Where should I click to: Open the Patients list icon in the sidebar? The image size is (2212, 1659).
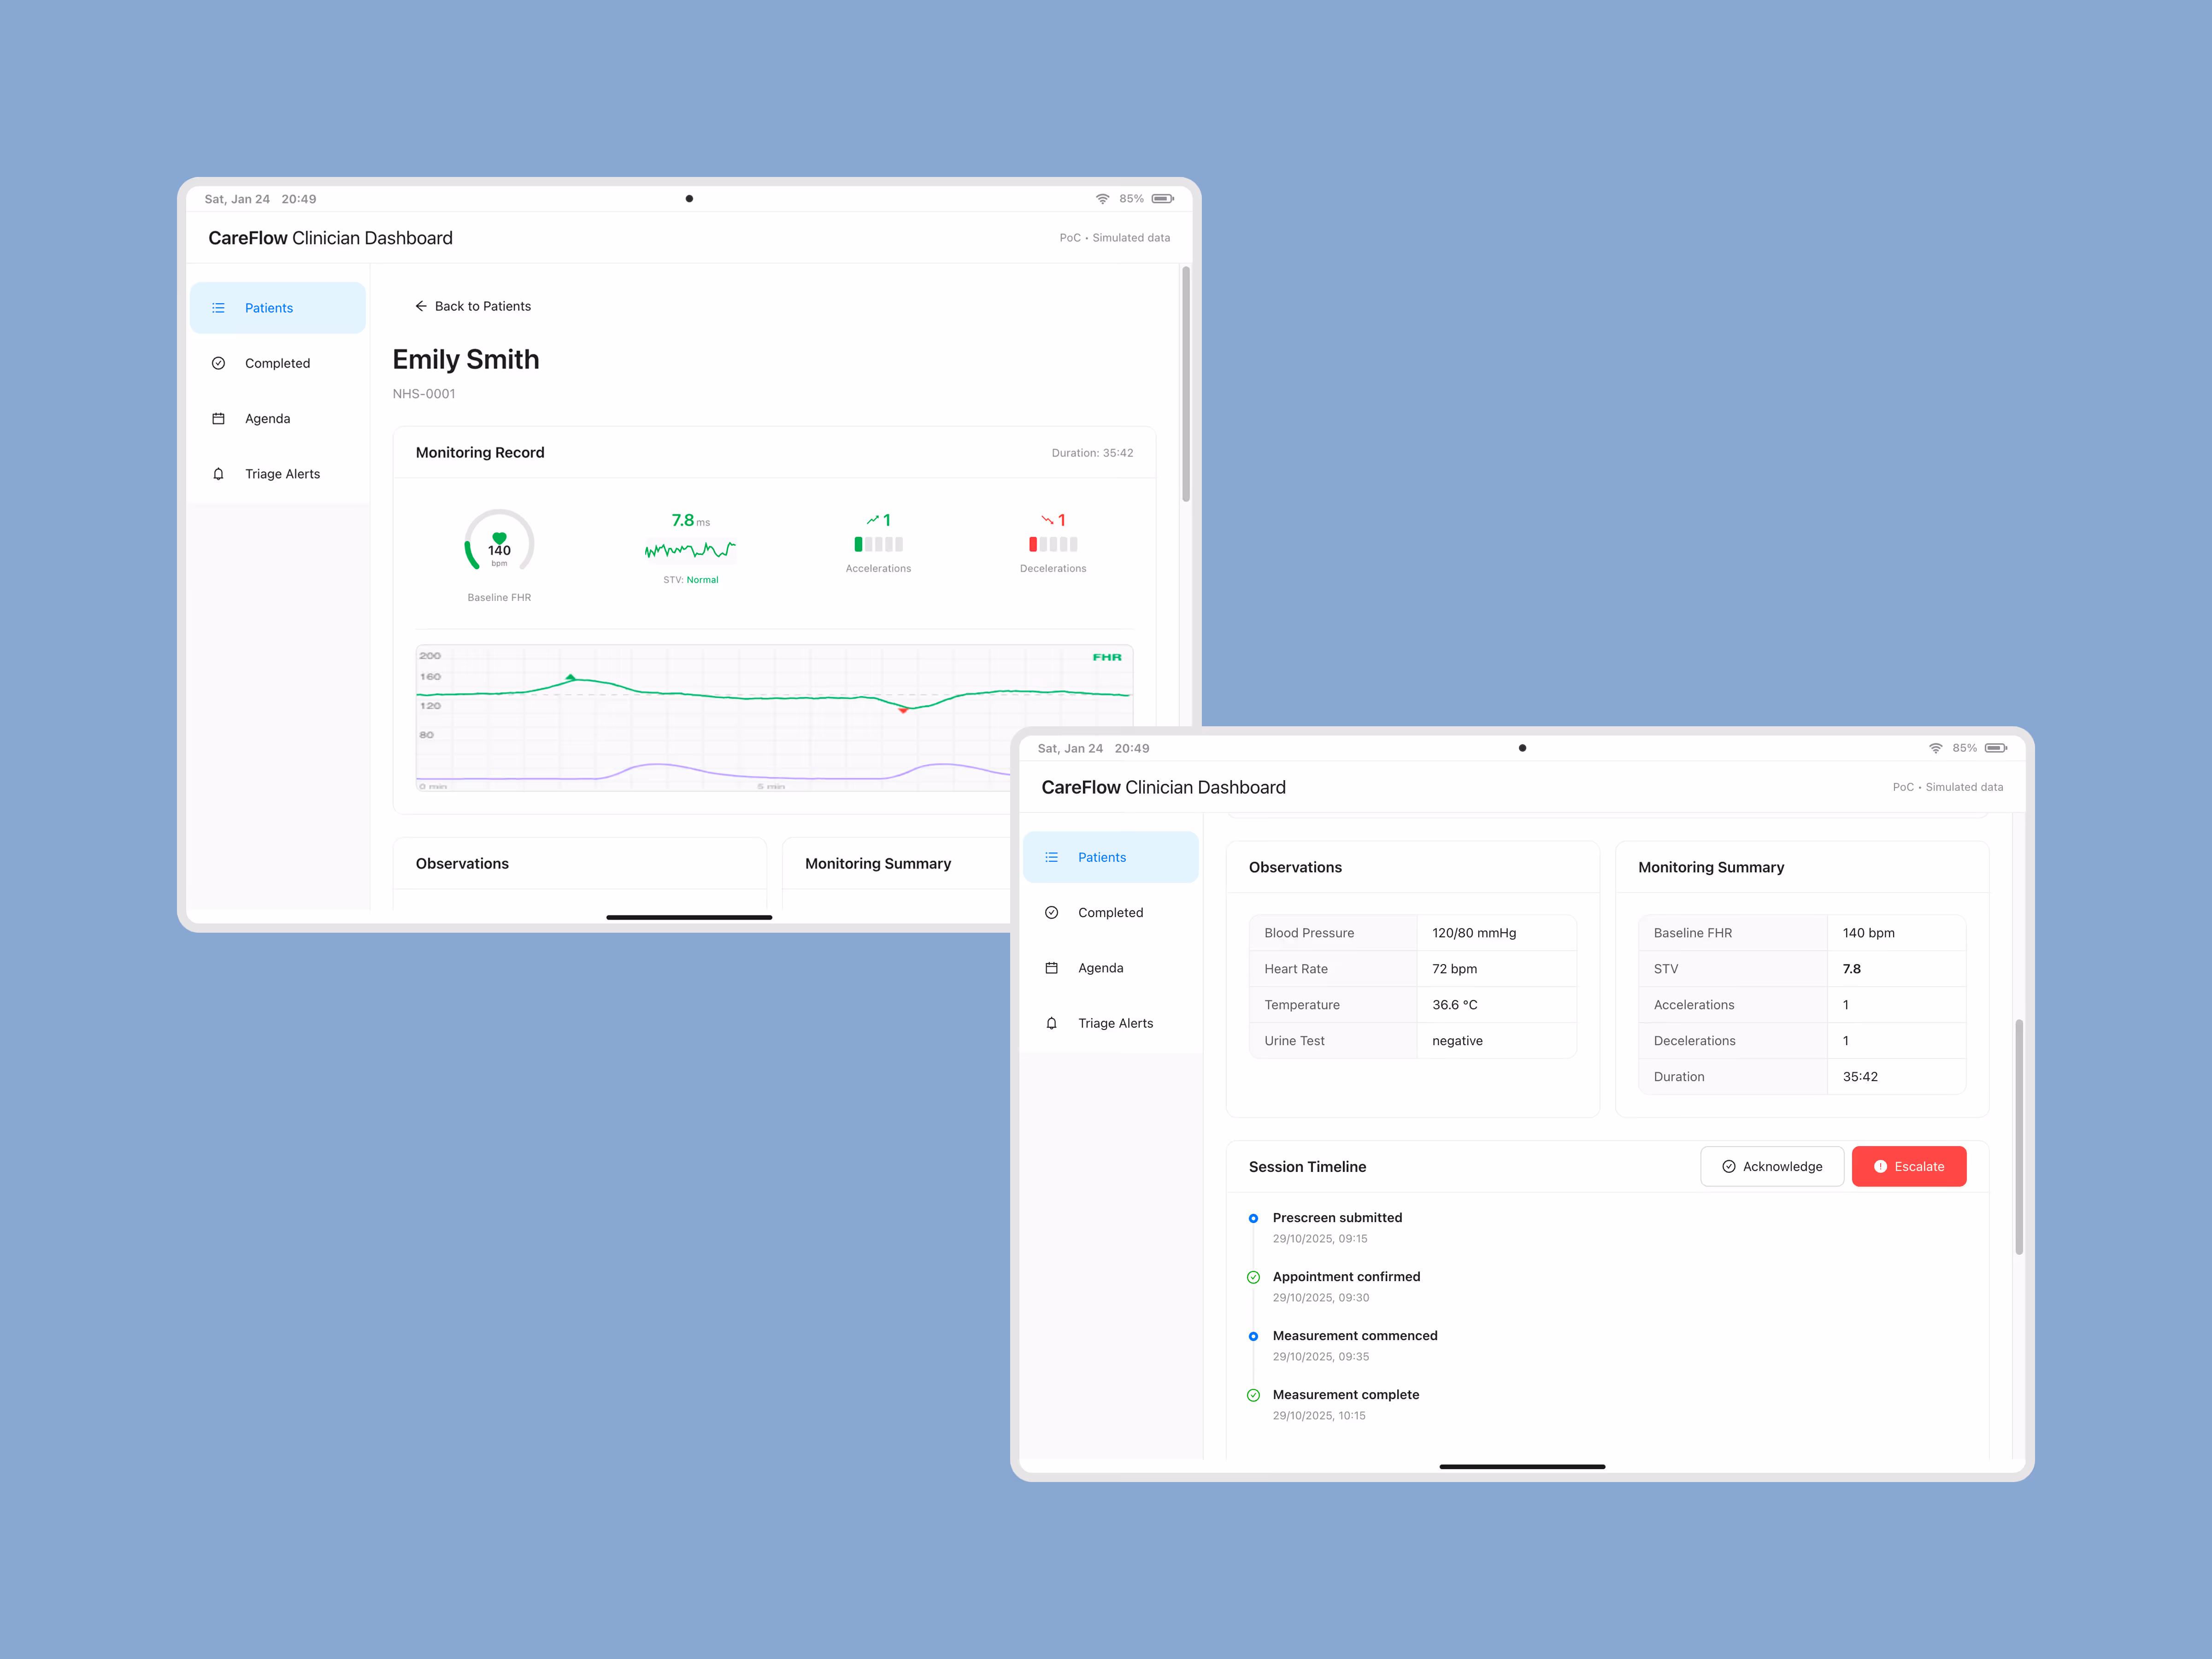click(x=219, y=307)
